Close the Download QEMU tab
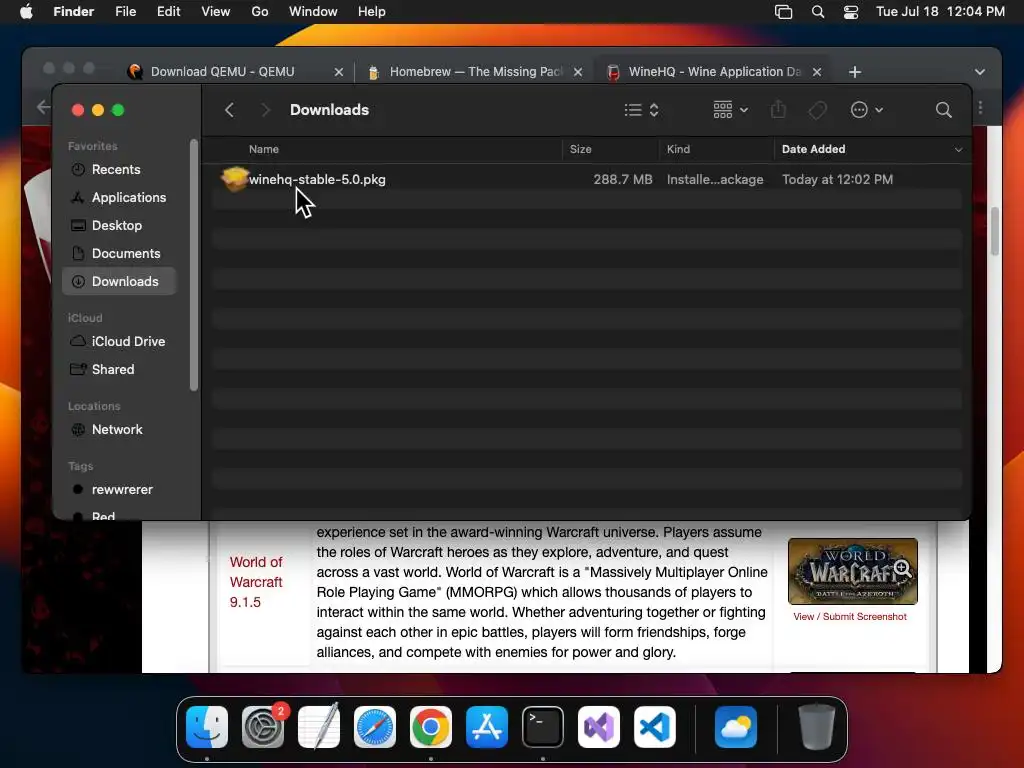This screenshot has height=768, width=1024. pyautogui.click(x=338, y=72)
